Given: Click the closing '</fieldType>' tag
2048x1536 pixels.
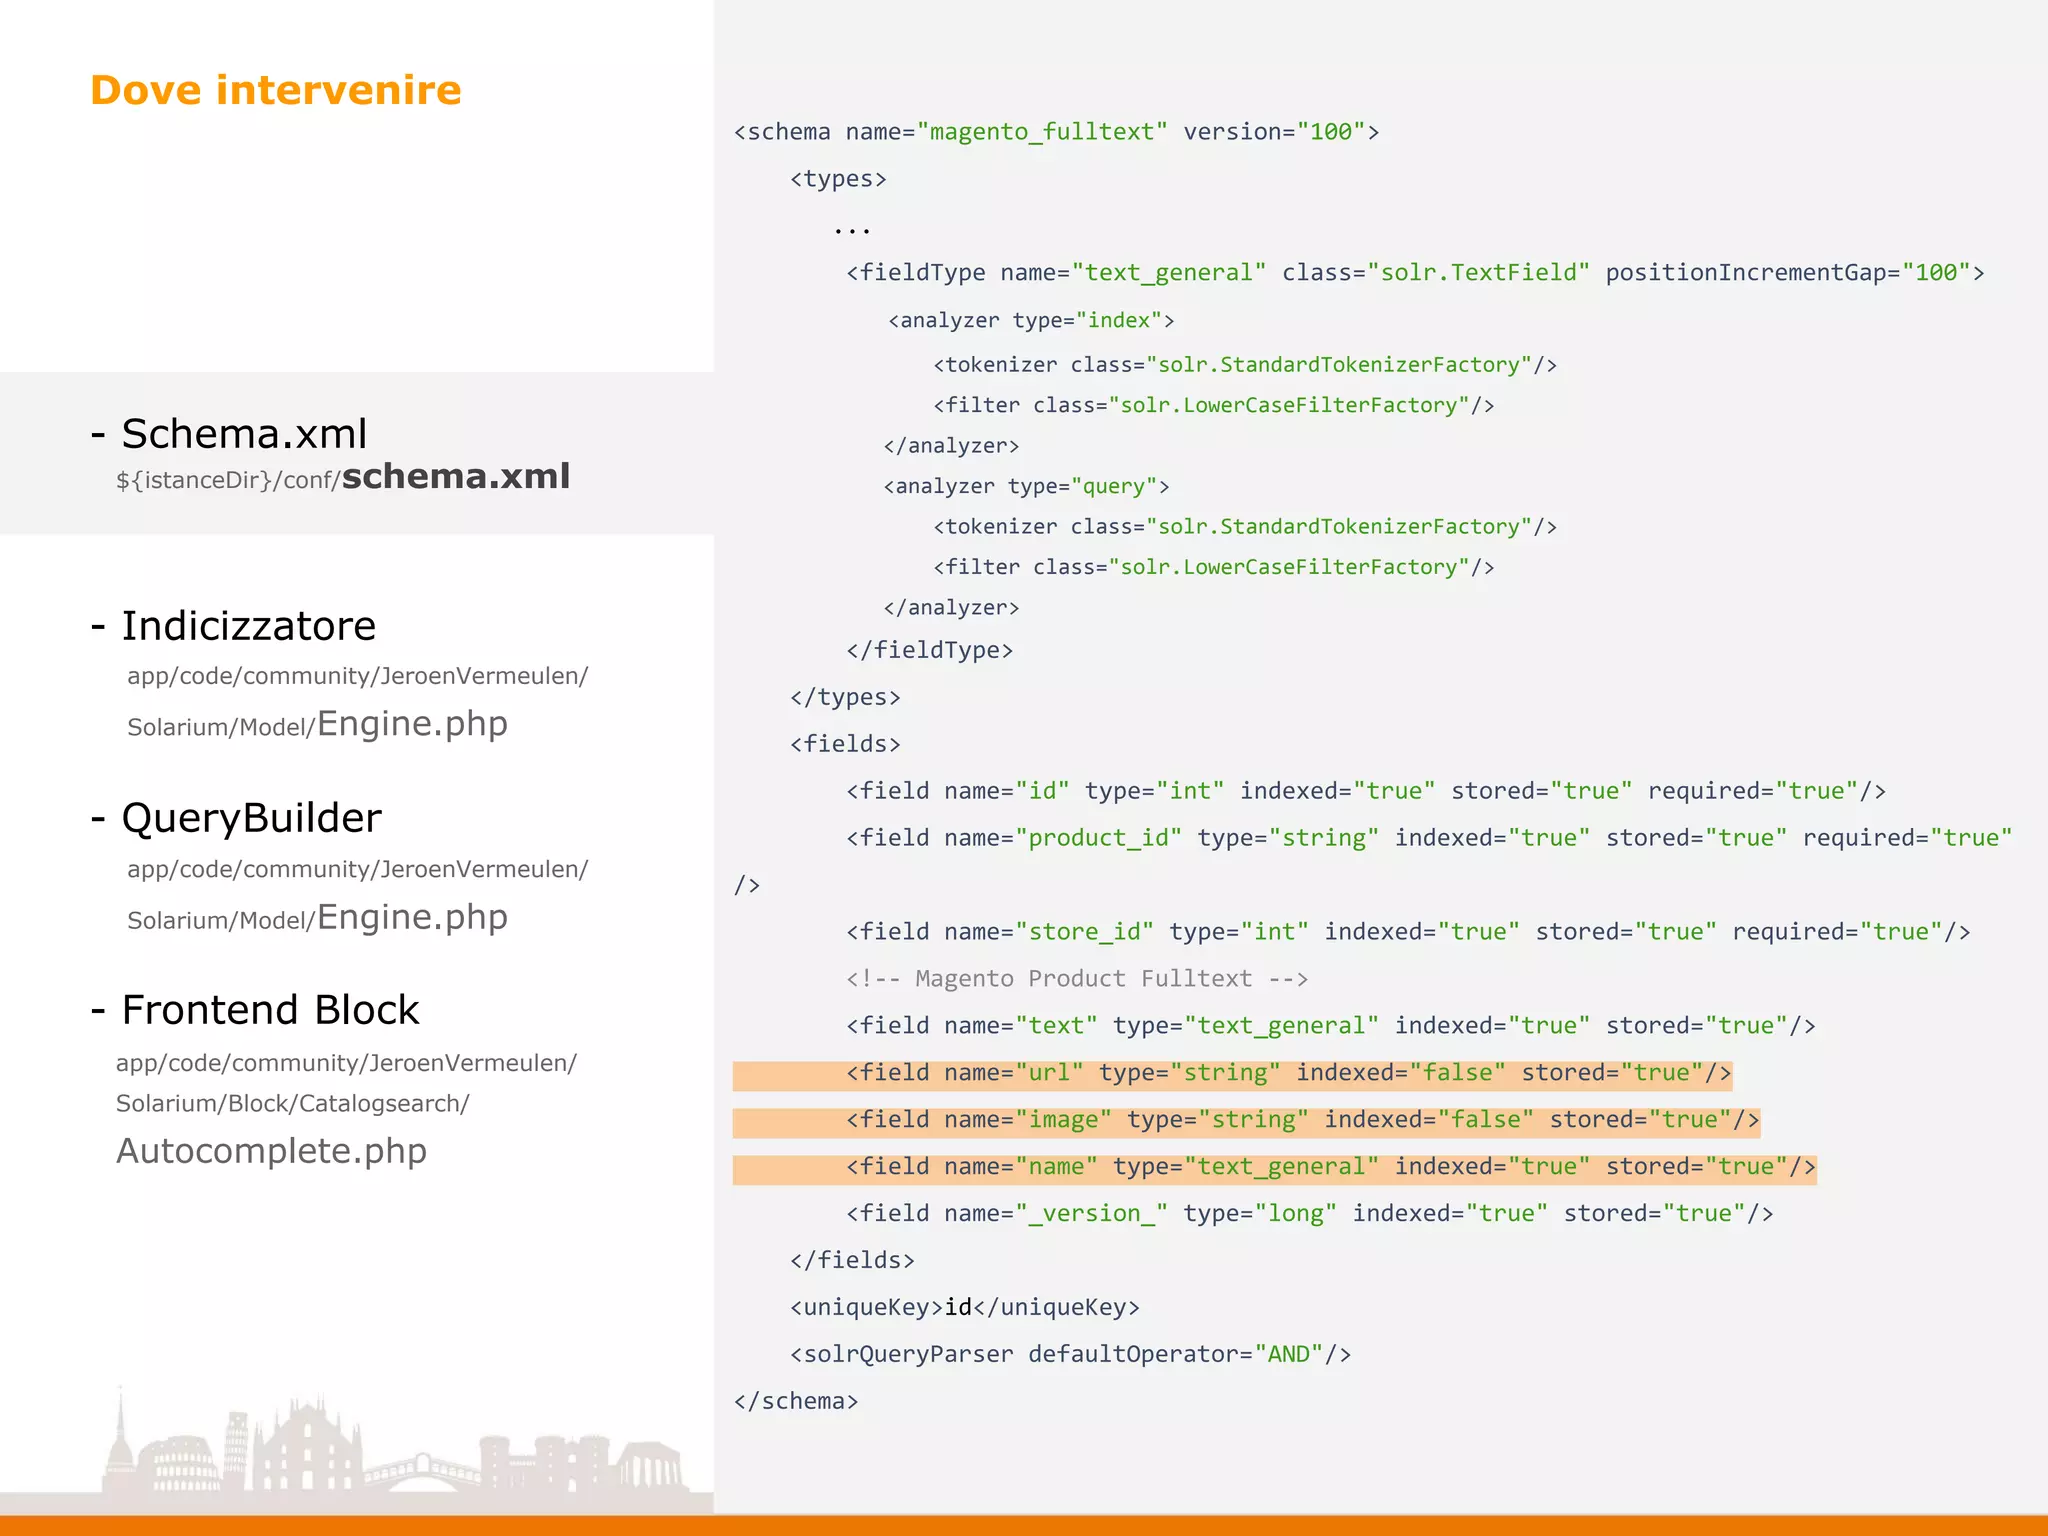Looking at the screenshot, I should pyautogui.click(x=930, y=650).
